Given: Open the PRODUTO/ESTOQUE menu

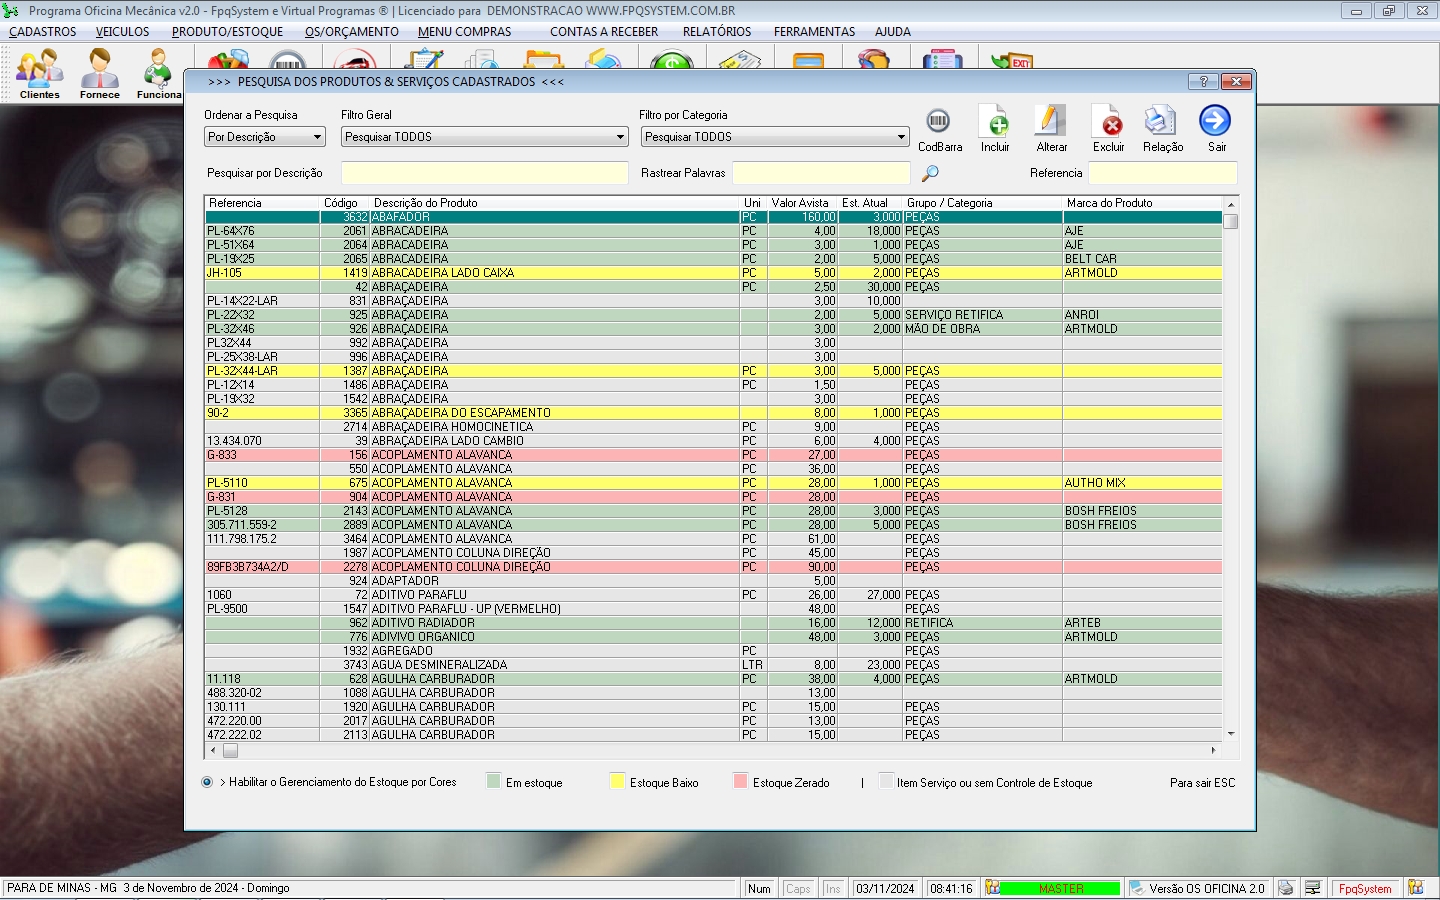Looking at the screenshot, I should 227,32.
